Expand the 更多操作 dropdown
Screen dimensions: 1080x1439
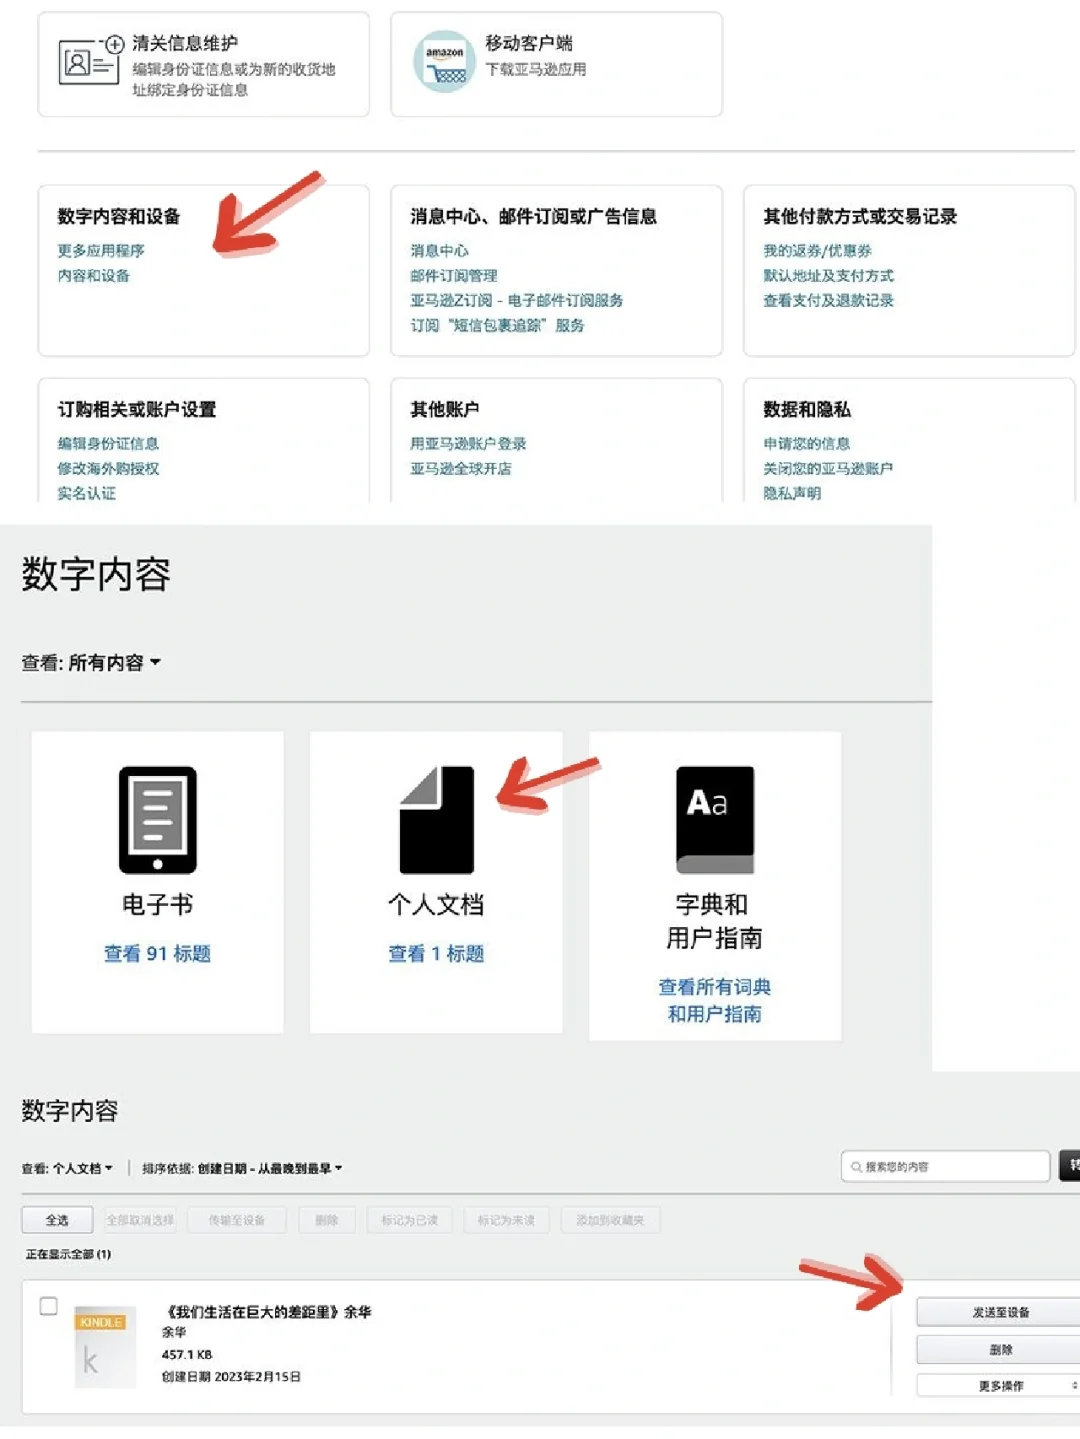tap(998, 1385)
